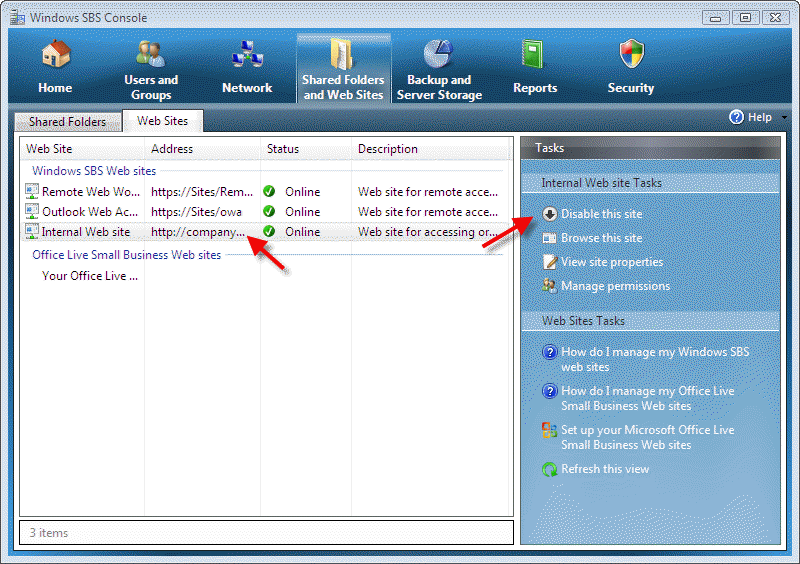Viewport: 800px width, 564px height.
Task: Click green check status icon for Internal Web site
Action: (269, 231)
